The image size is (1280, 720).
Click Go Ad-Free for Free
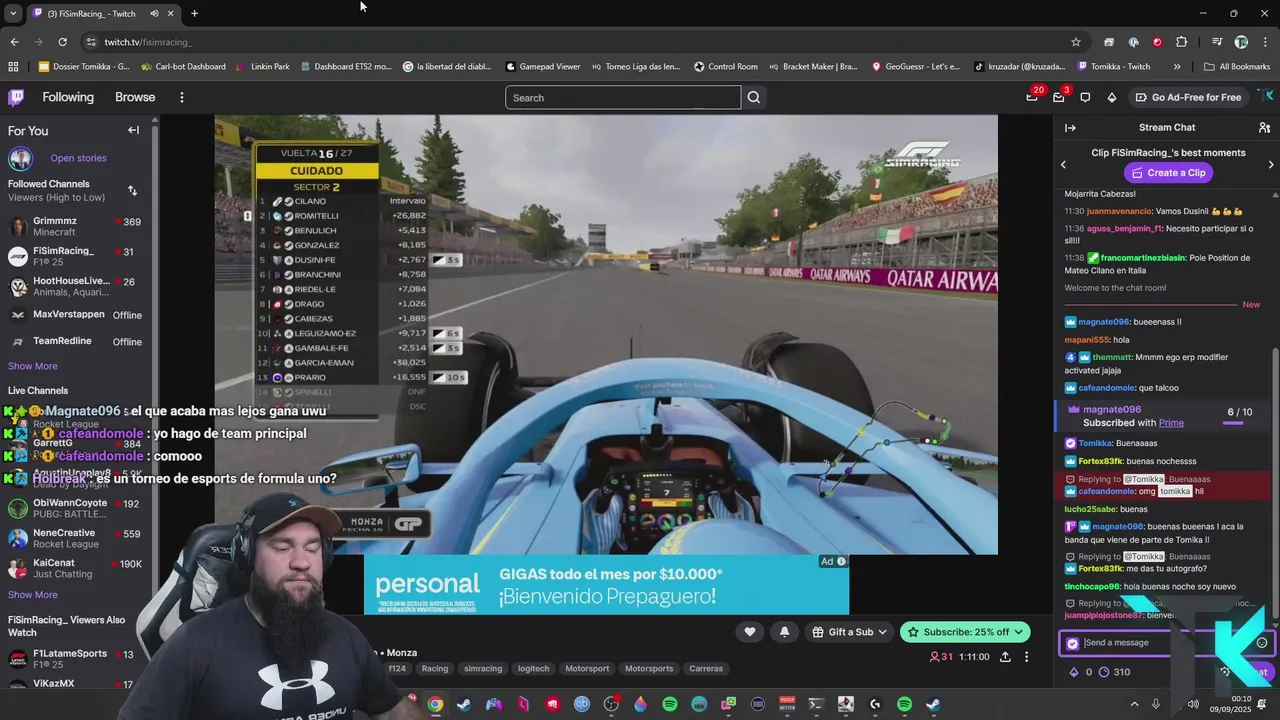click(1189, 97)
